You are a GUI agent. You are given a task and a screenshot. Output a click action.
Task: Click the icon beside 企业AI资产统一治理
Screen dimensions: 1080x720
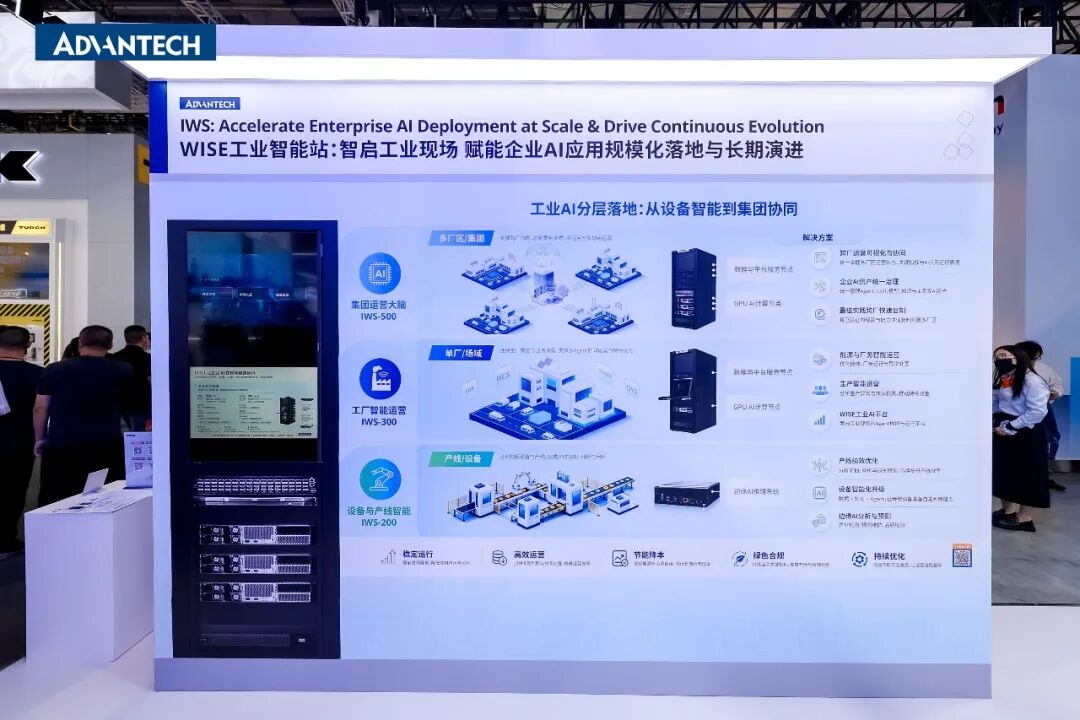[x=820, y=286]
